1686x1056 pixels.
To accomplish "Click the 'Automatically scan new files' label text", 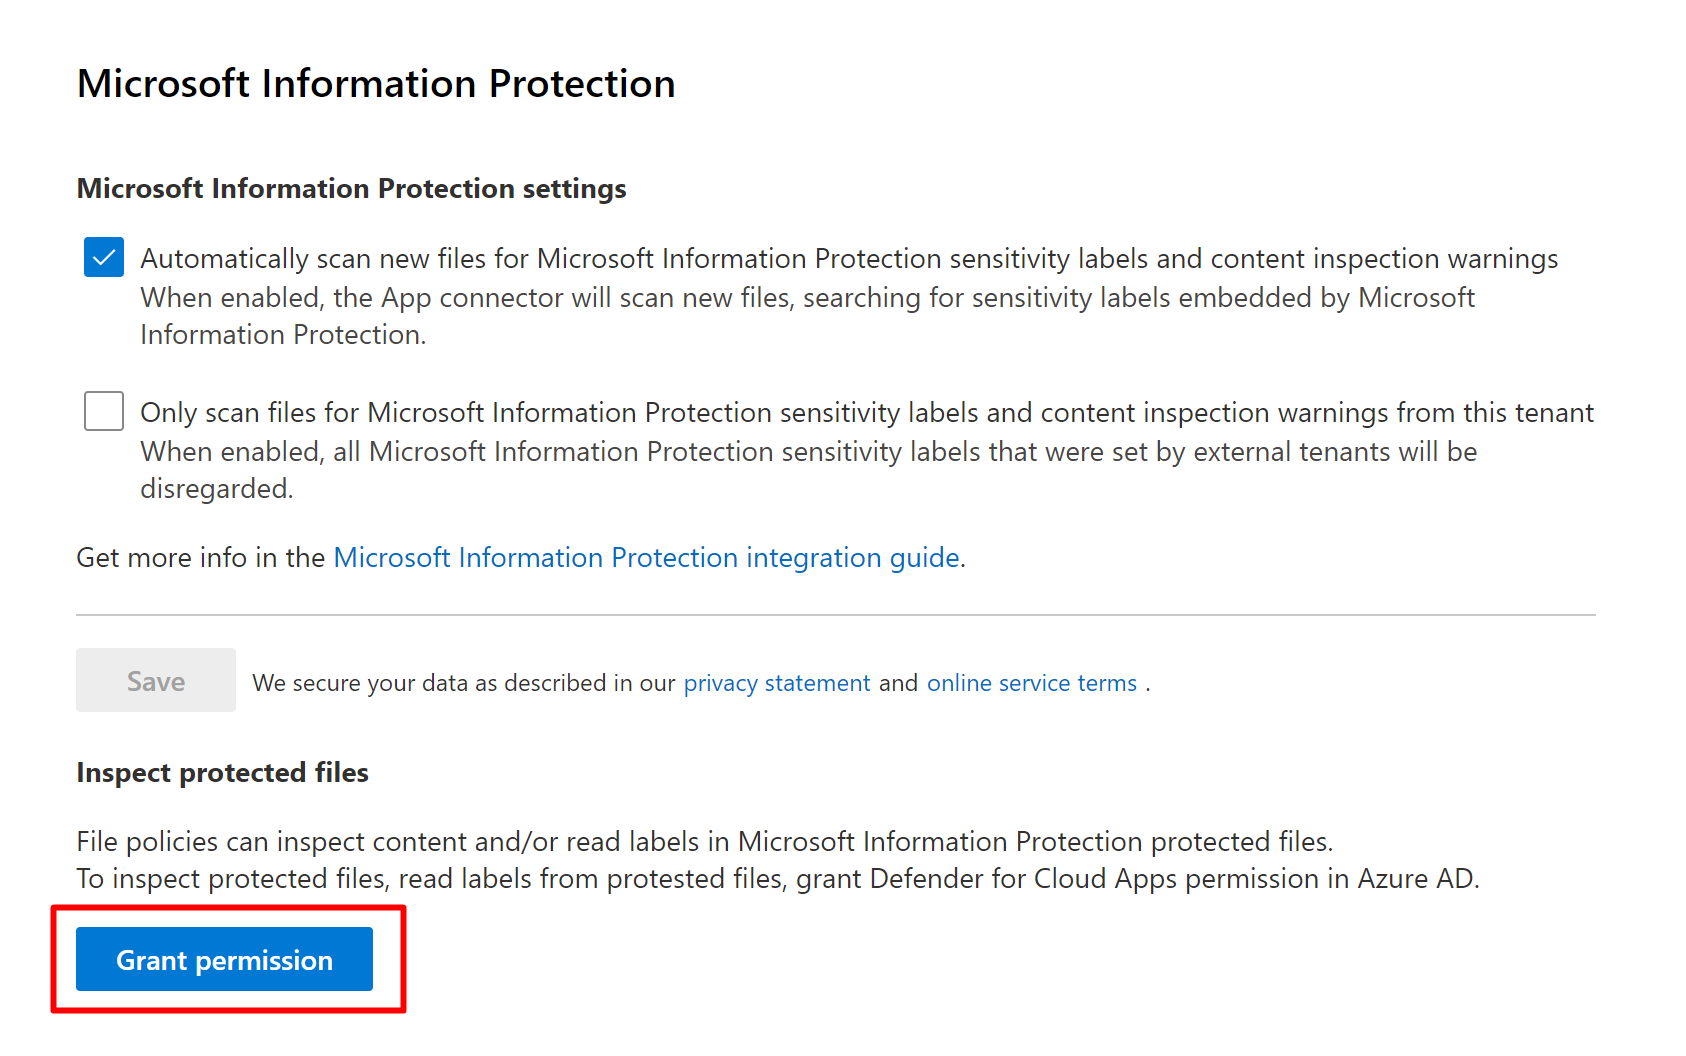I will (x=848, y=259).
